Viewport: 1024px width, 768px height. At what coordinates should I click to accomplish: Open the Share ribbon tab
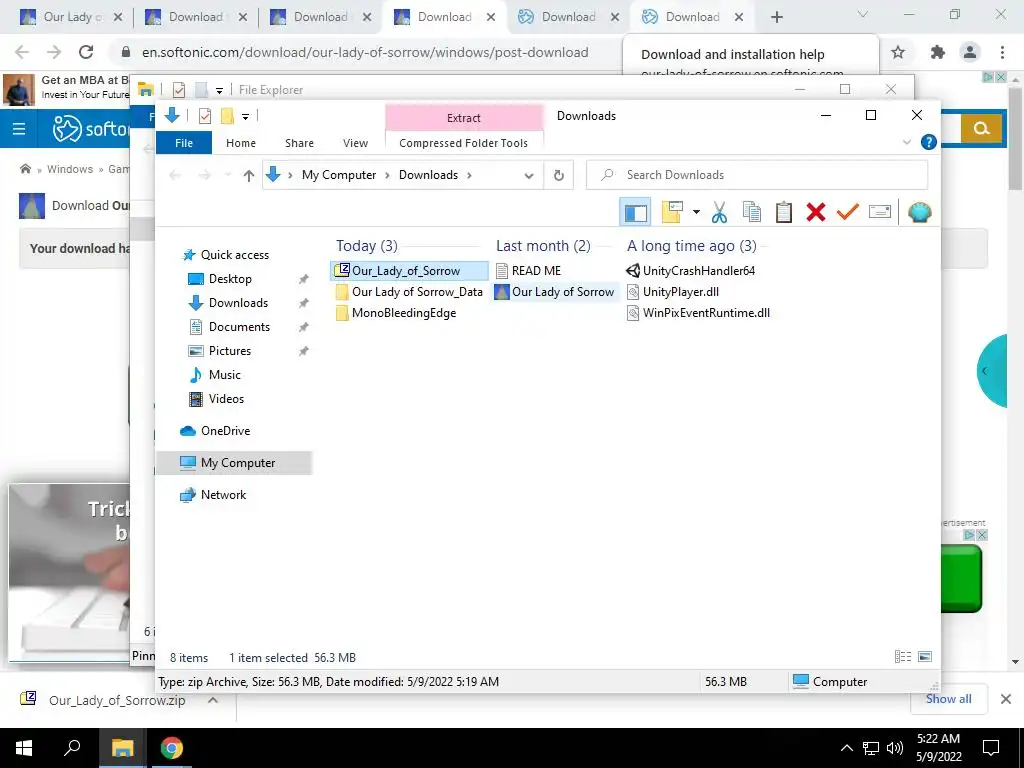pos(299,143)
